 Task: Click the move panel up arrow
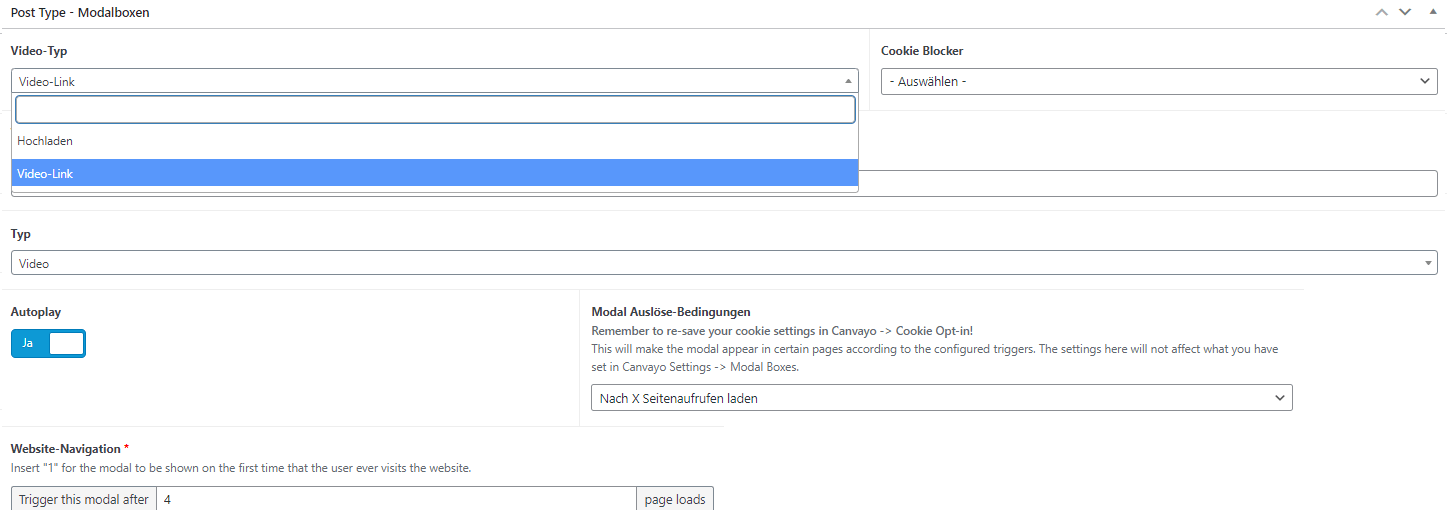(1381, 12)
